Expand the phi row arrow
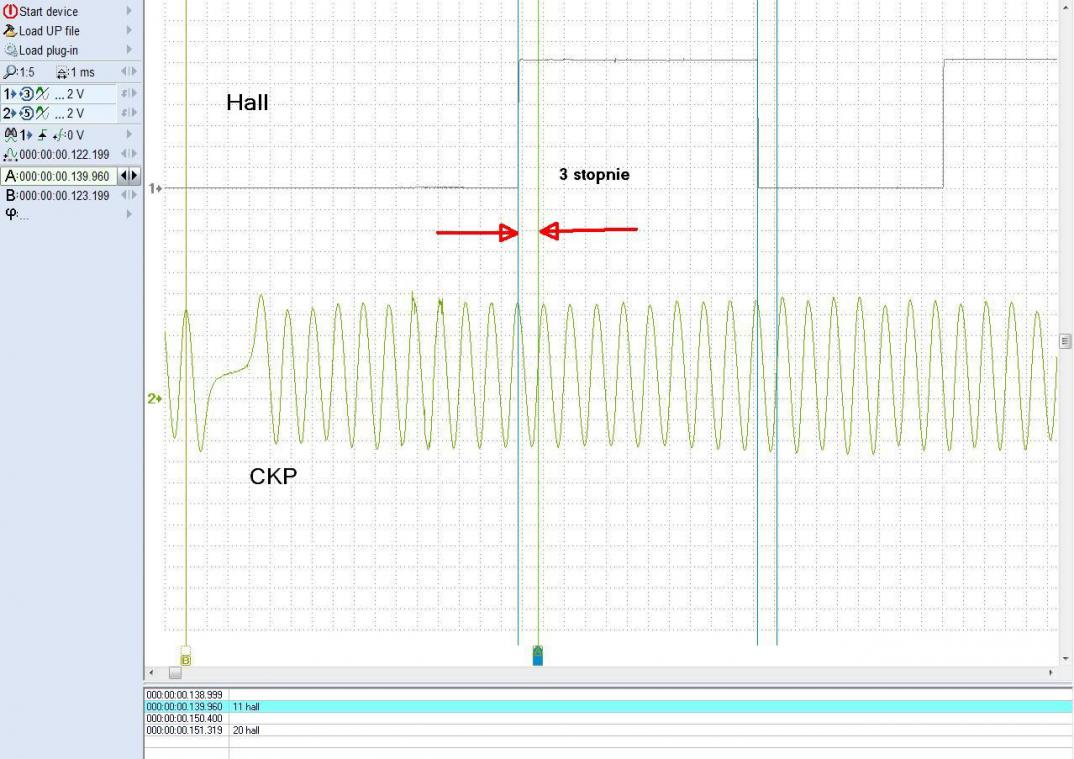The image size is (1074, 759). 129,214
